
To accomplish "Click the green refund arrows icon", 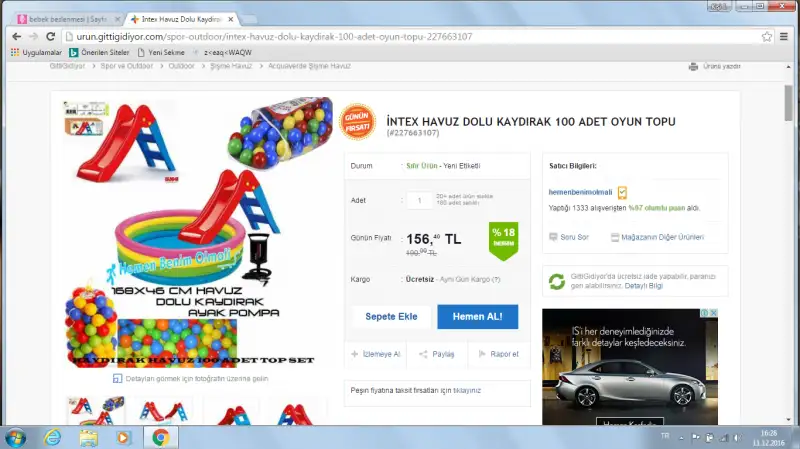I will pos(557,282).
